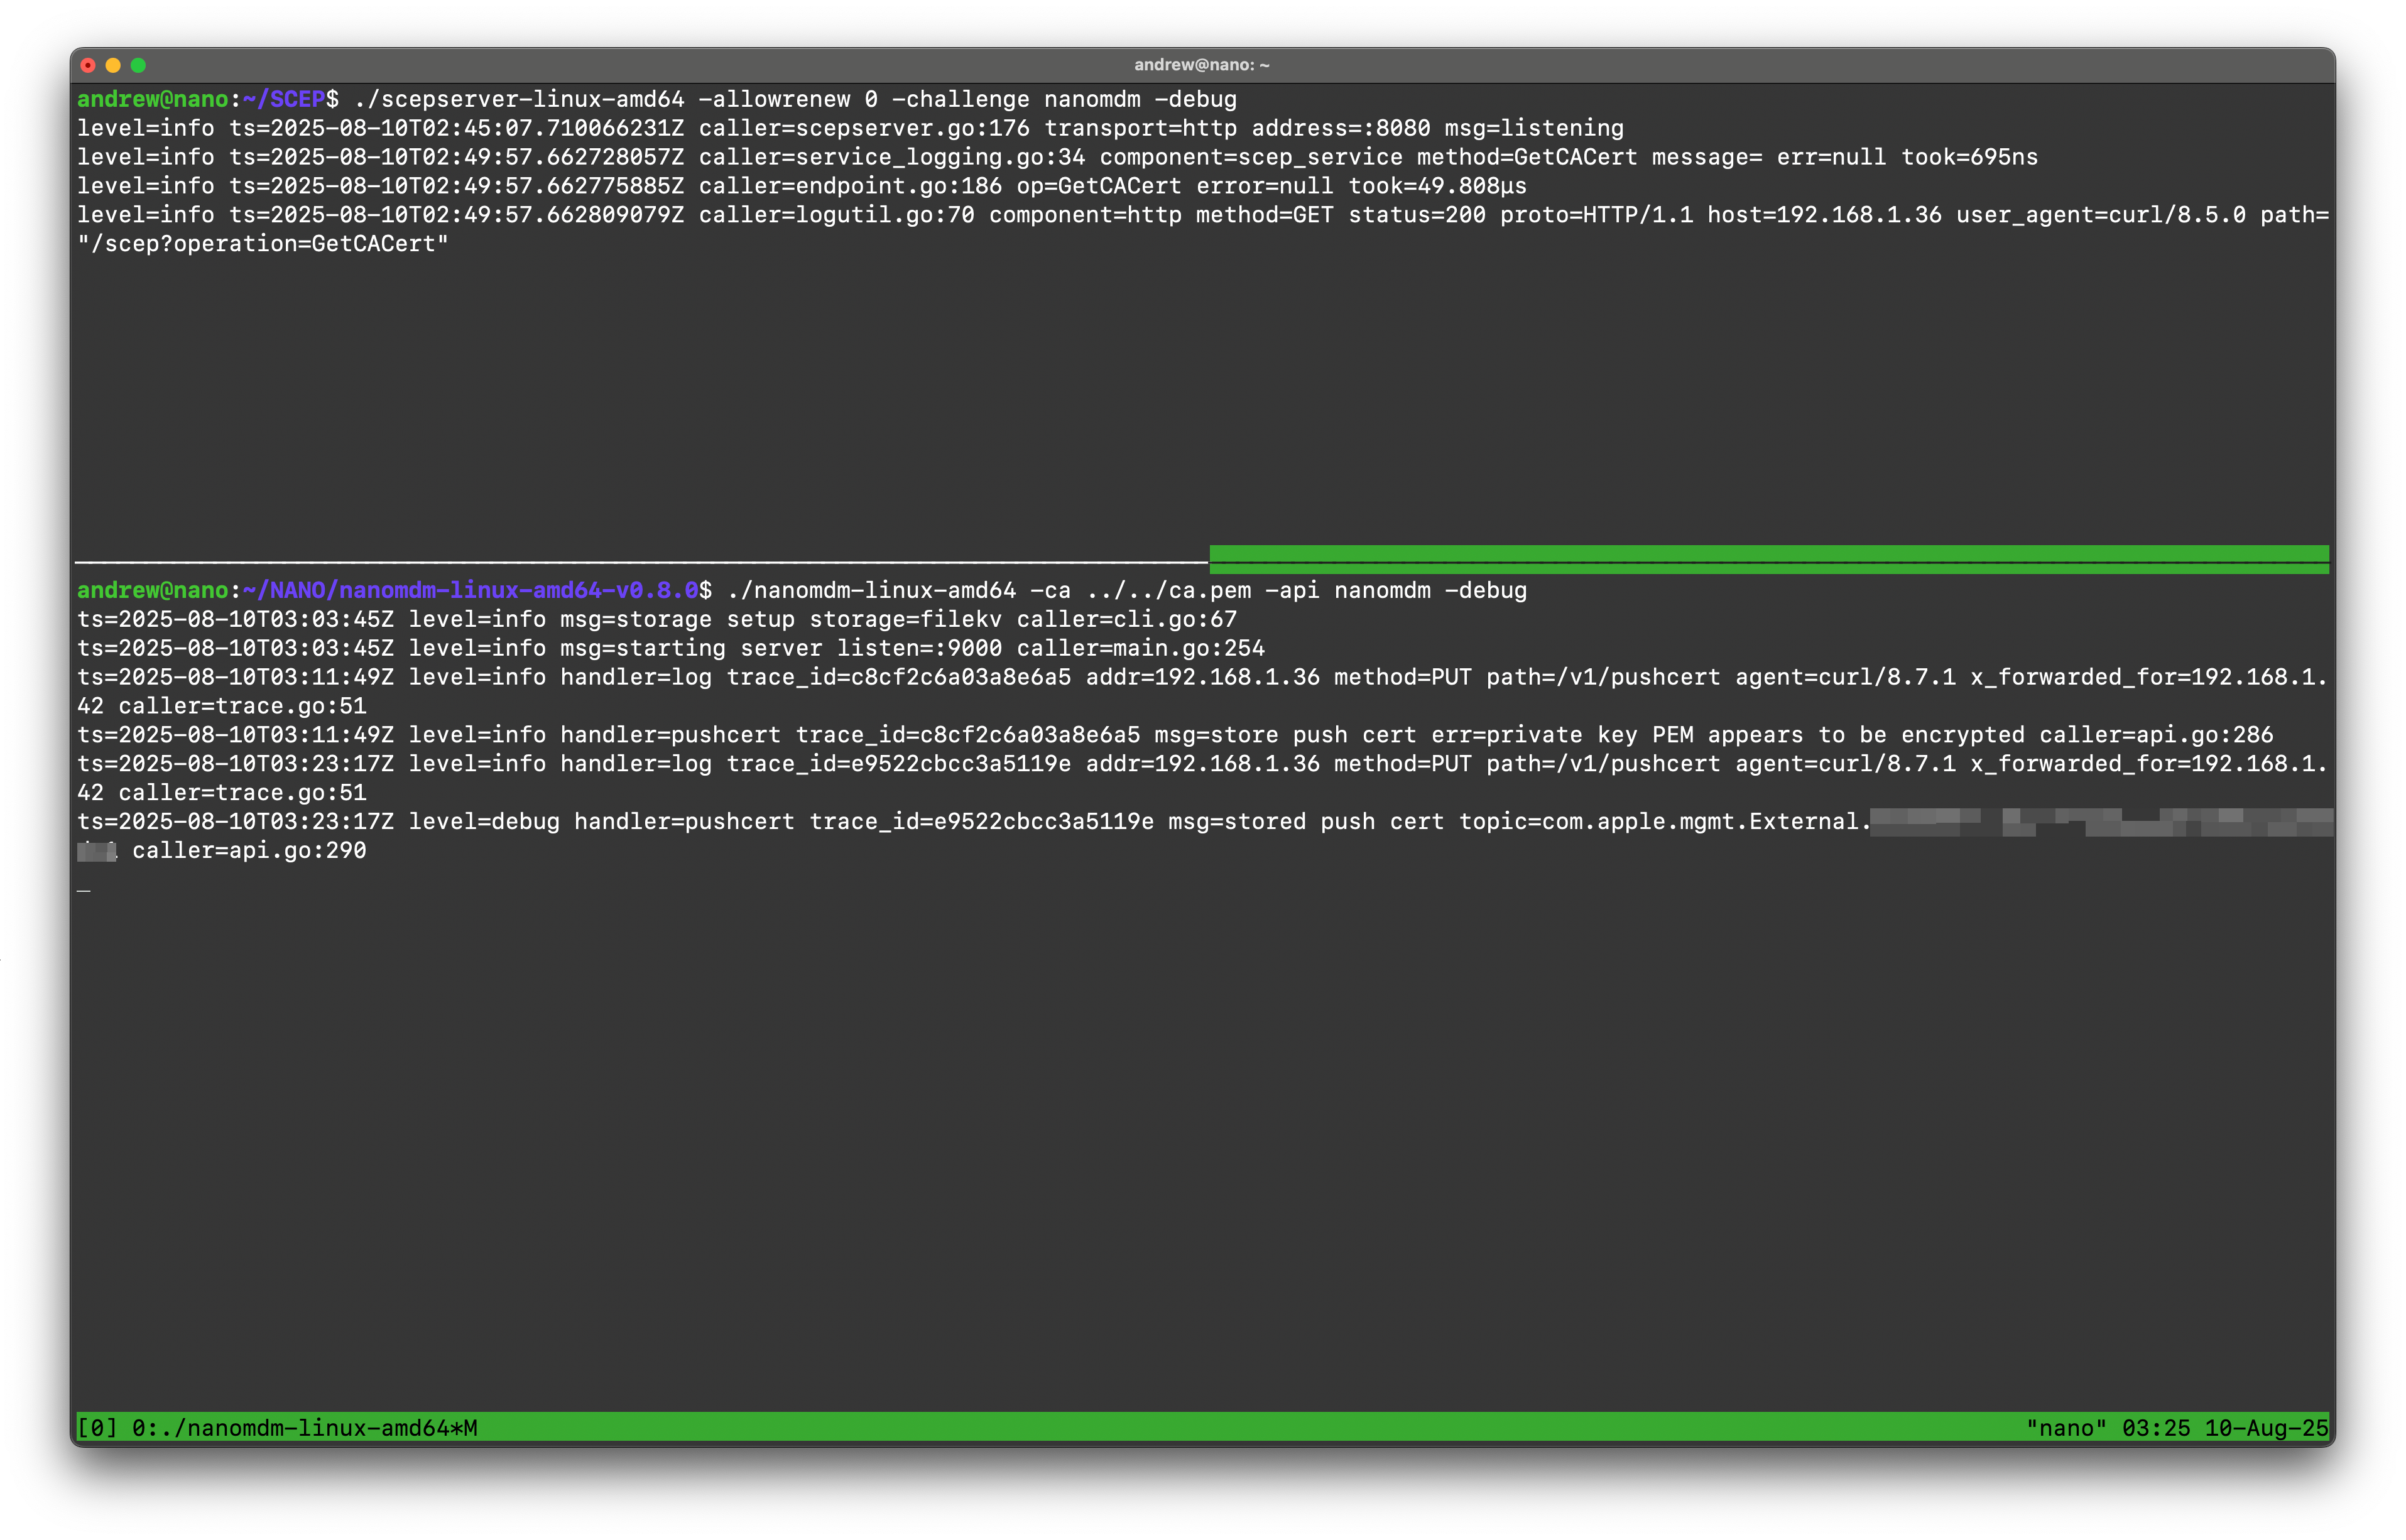Click the "nano" hostname in status bar

pyautogui.click(x=2066, y=1428)
